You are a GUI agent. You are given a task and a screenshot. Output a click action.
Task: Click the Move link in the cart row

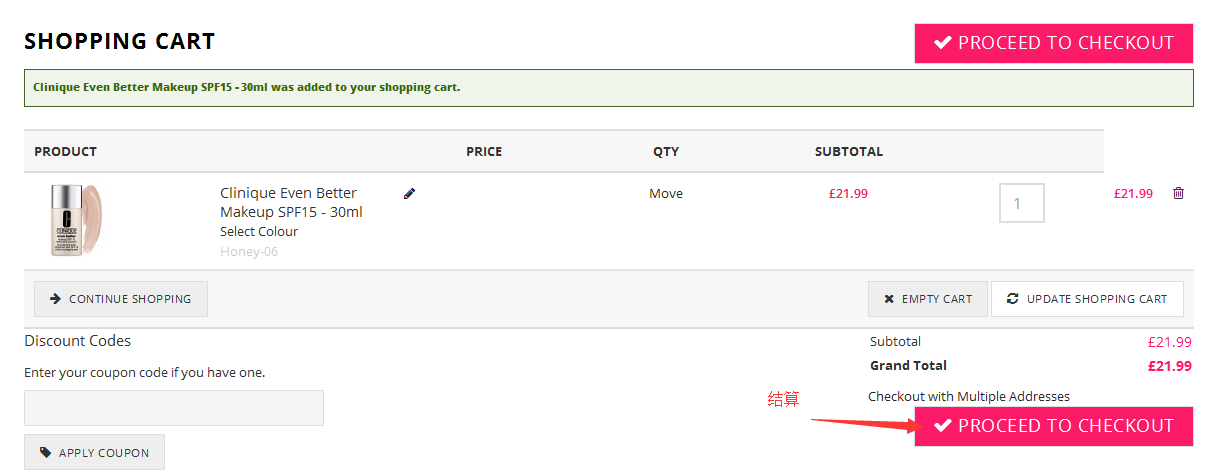coord(666,194)
